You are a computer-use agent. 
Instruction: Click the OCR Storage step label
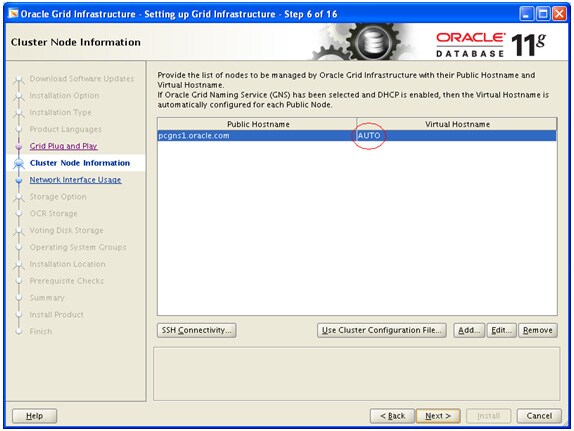point(53,213)
